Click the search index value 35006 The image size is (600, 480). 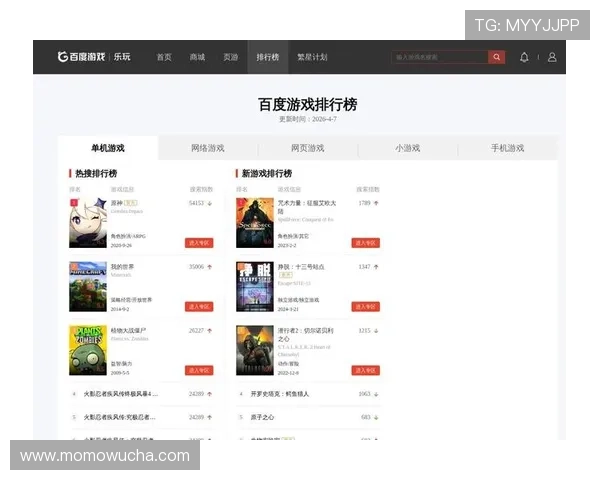pyautogui.click(x=197, y=267)
